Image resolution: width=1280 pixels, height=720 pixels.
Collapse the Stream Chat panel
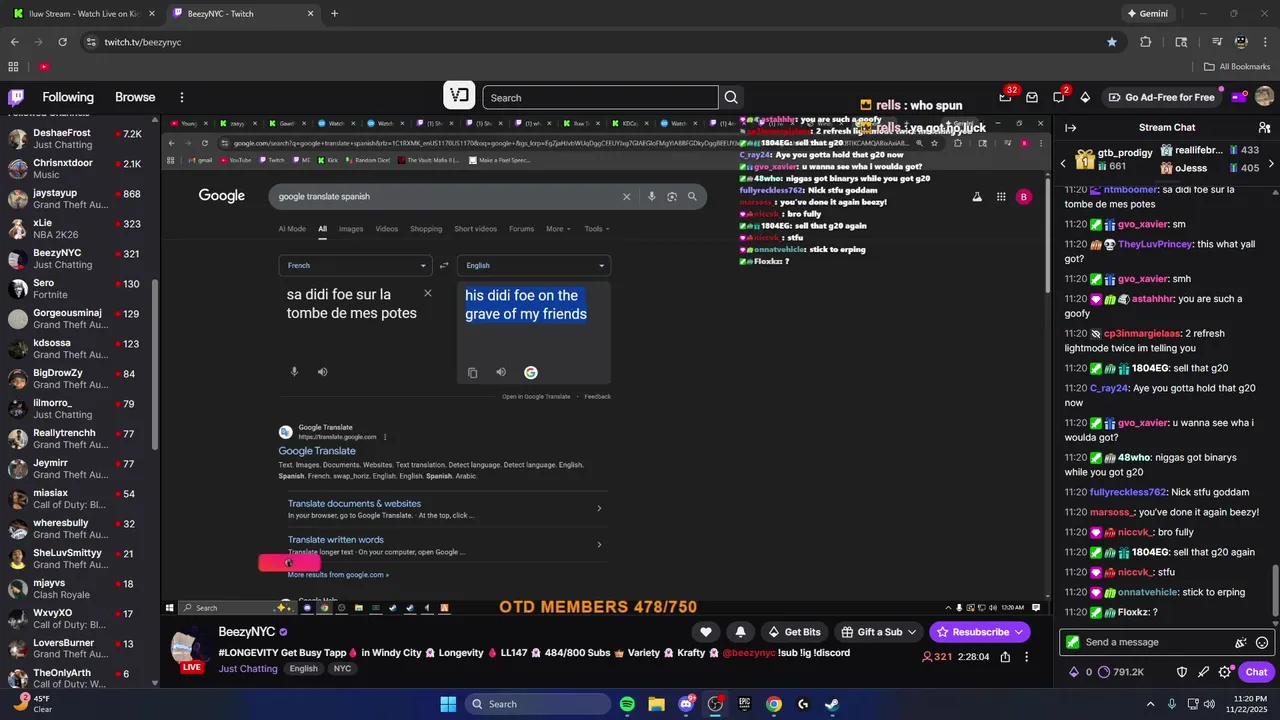(1070, 128)
